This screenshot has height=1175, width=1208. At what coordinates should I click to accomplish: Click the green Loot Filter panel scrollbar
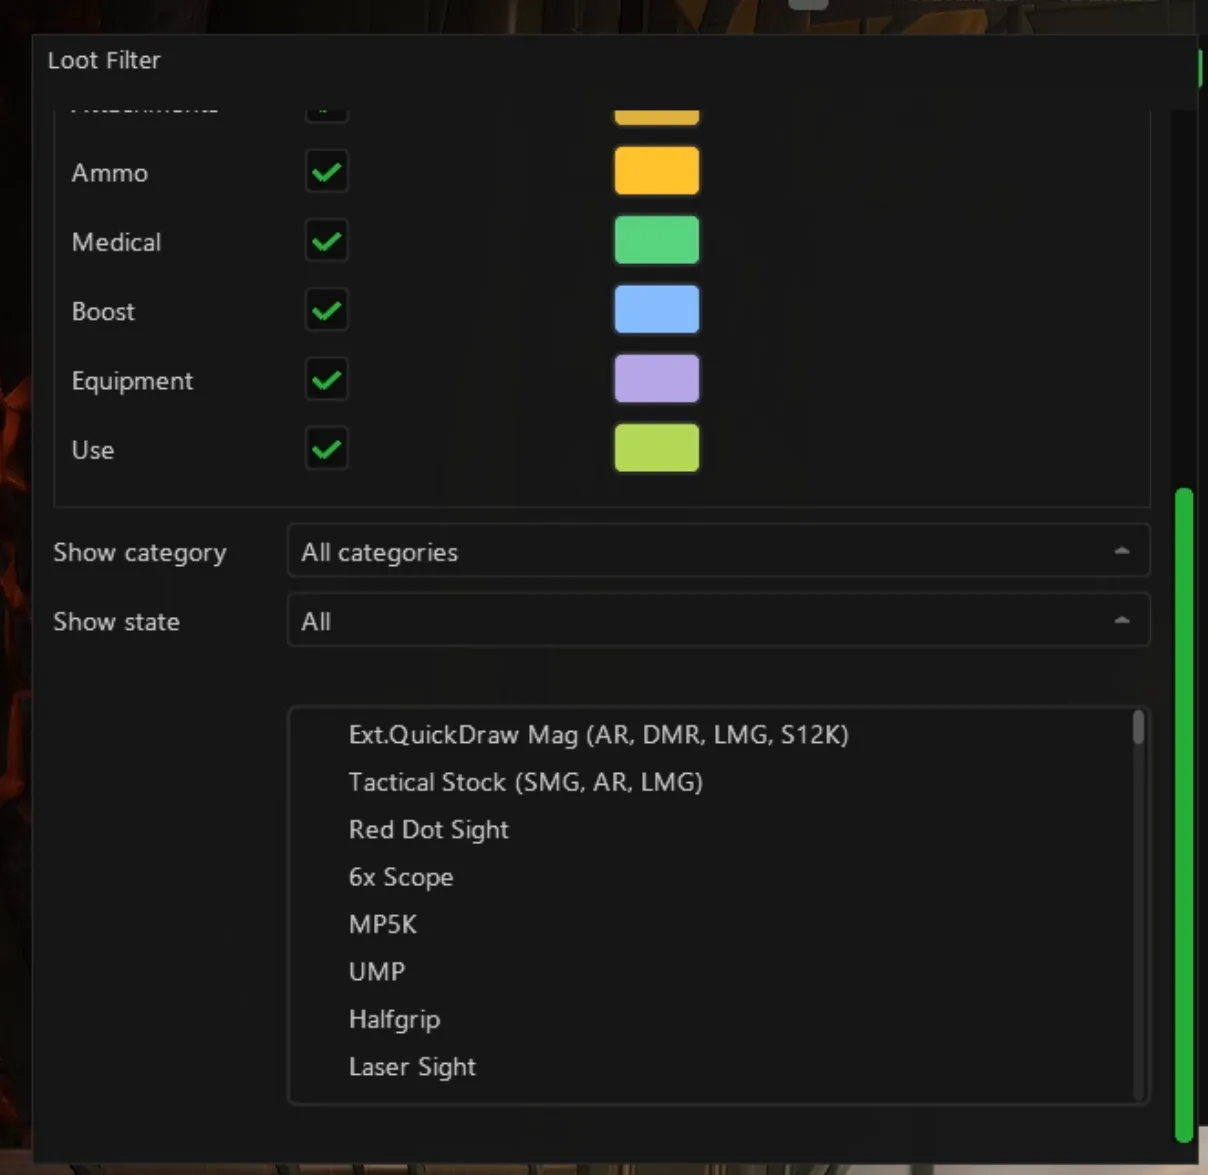1184,814
